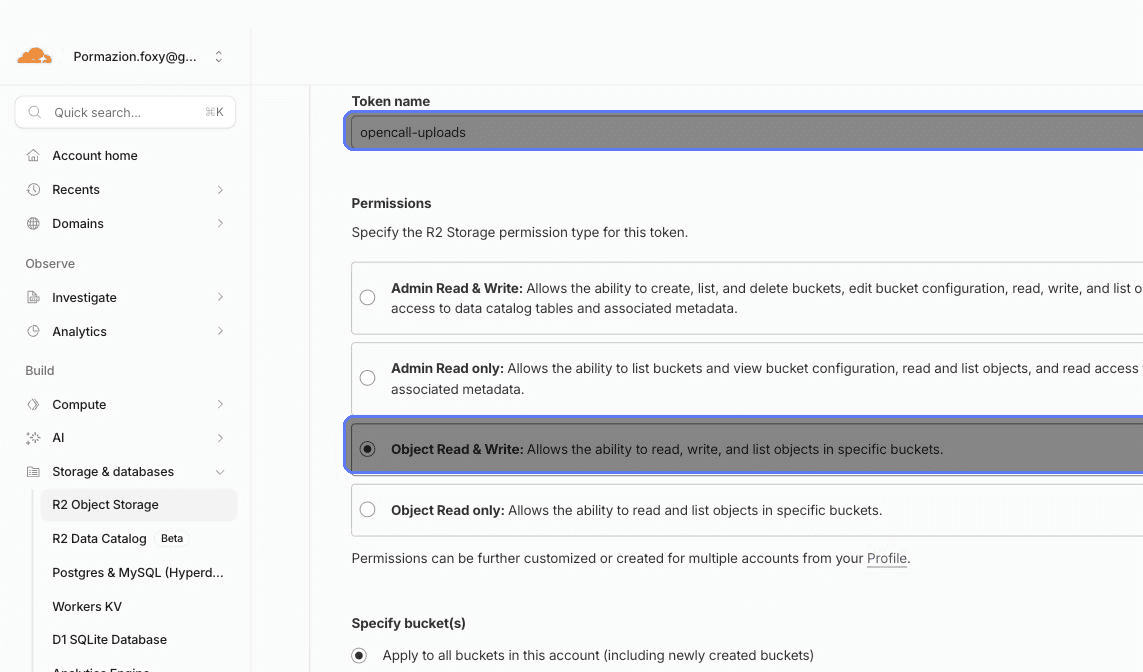Viewport: 1143px width, 672px height.
Task: Open the Pormazion.foxy account name
Action: point(135,57)
